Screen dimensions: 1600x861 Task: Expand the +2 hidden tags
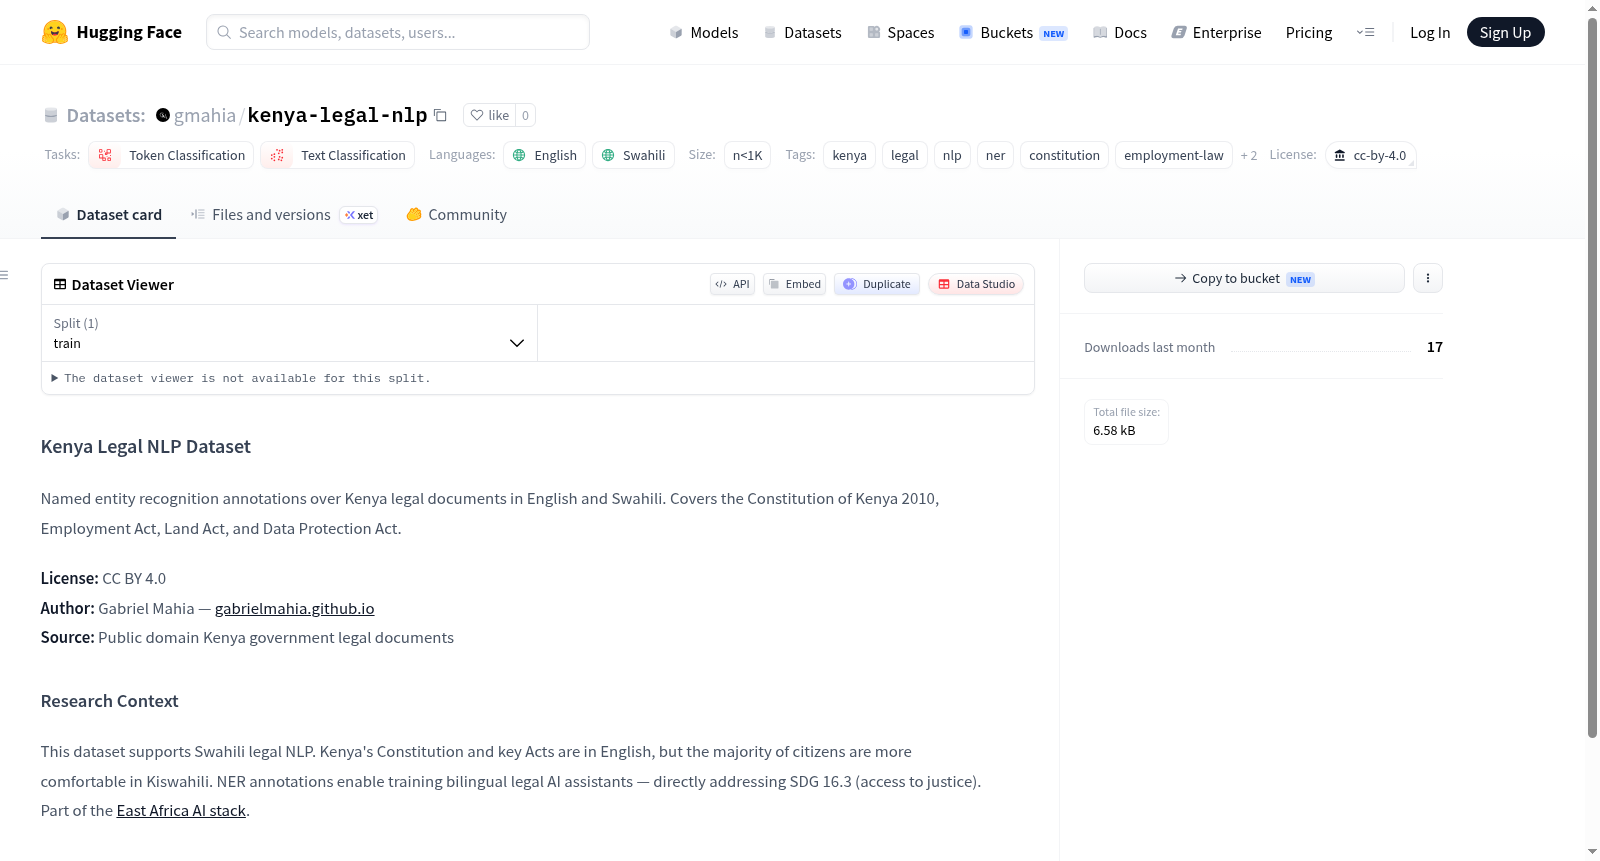1249,155
